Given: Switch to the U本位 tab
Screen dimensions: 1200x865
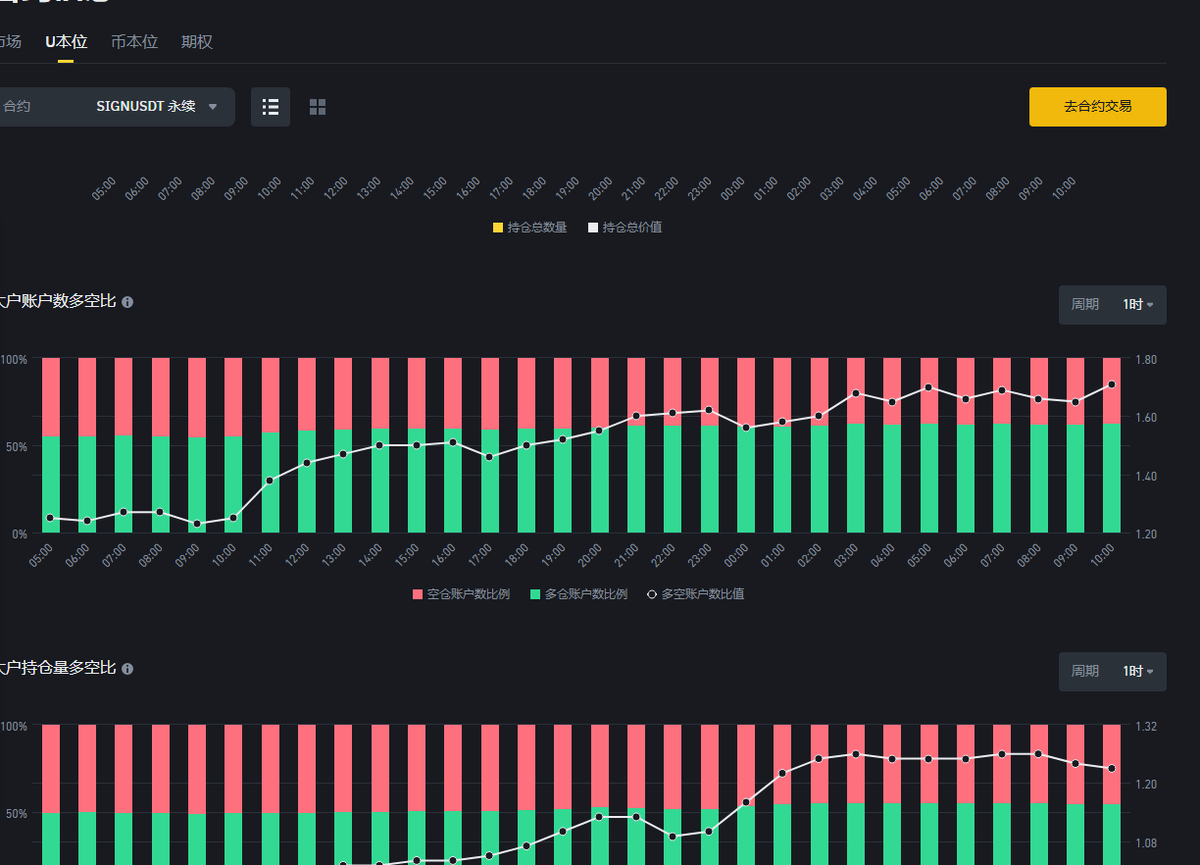Looking at the screenshot, I should coord(66,42).
